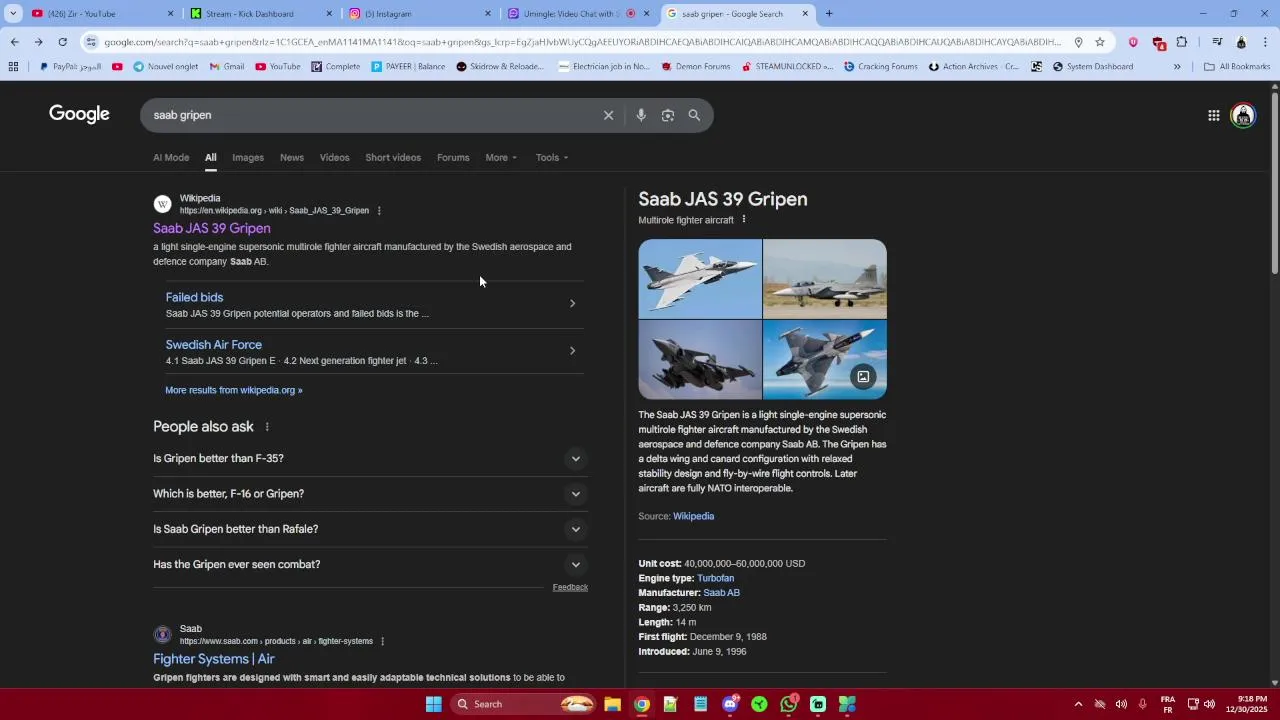Switch to AI Mode
Image resolution: width=1280 pixels, height=720 pixels.
click(171, 157)
